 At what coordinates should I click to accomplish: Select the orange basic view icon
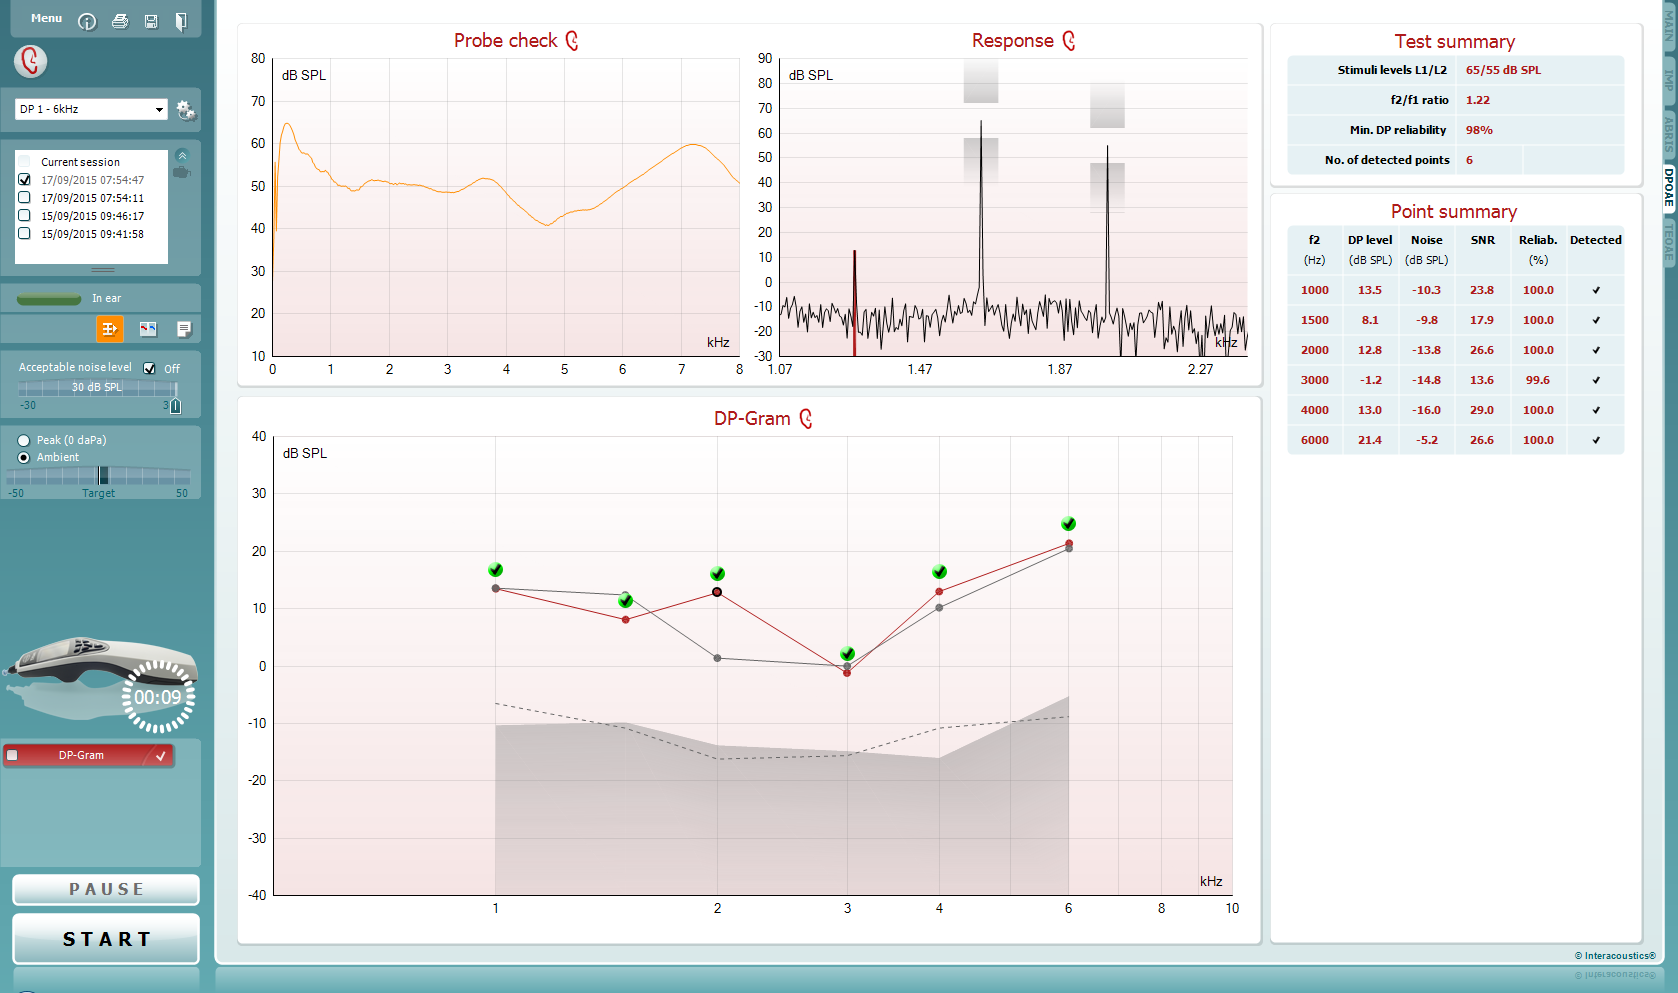point(109,329)
